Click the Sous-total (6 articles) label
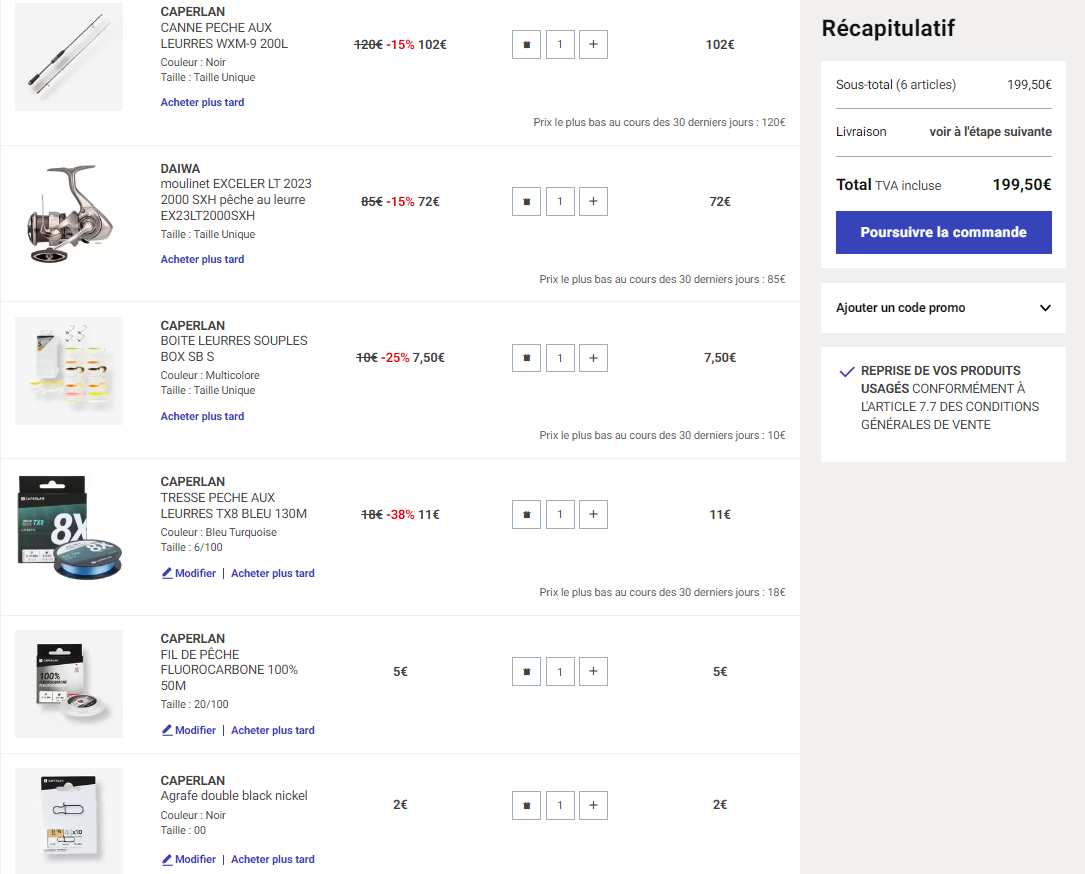 click(895, 84)
